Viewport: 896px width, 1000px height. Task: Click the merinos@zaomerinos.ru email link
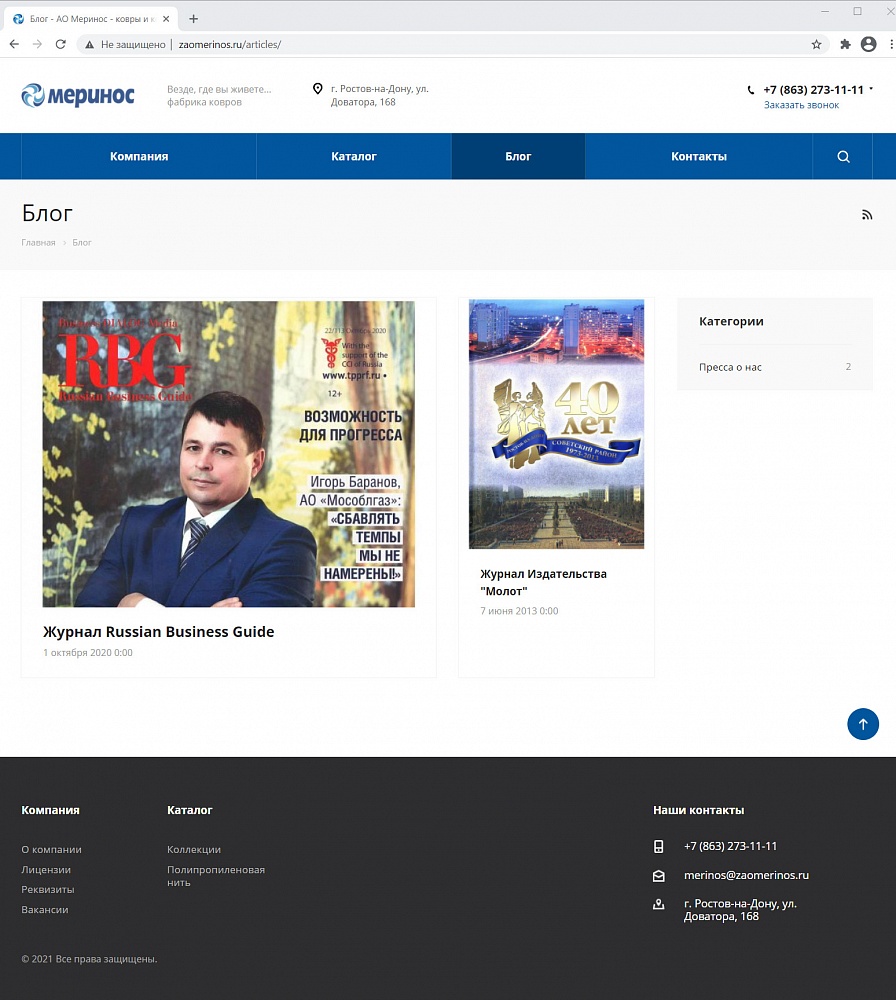coord(746,876)
